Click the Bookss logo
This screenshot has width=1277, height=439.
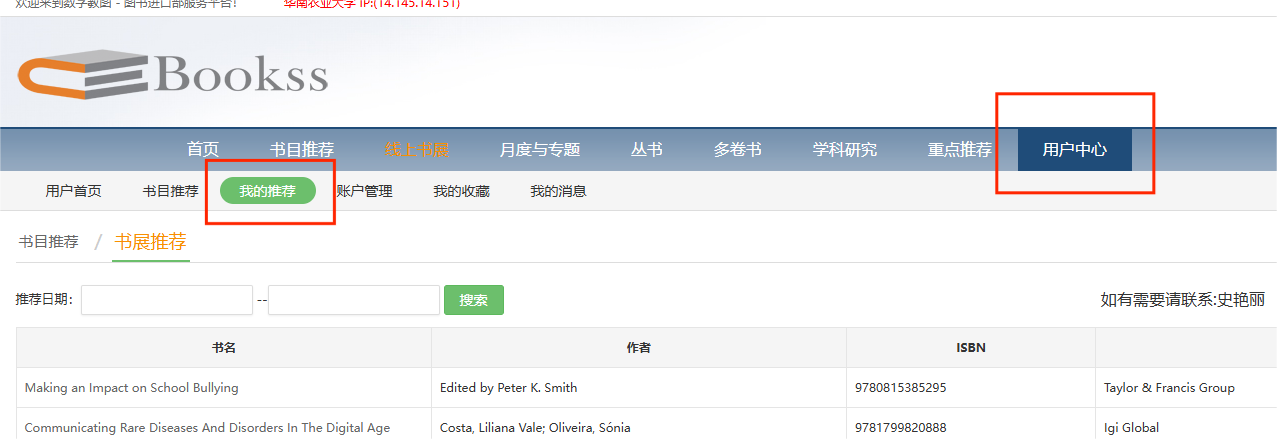[172, 76]
